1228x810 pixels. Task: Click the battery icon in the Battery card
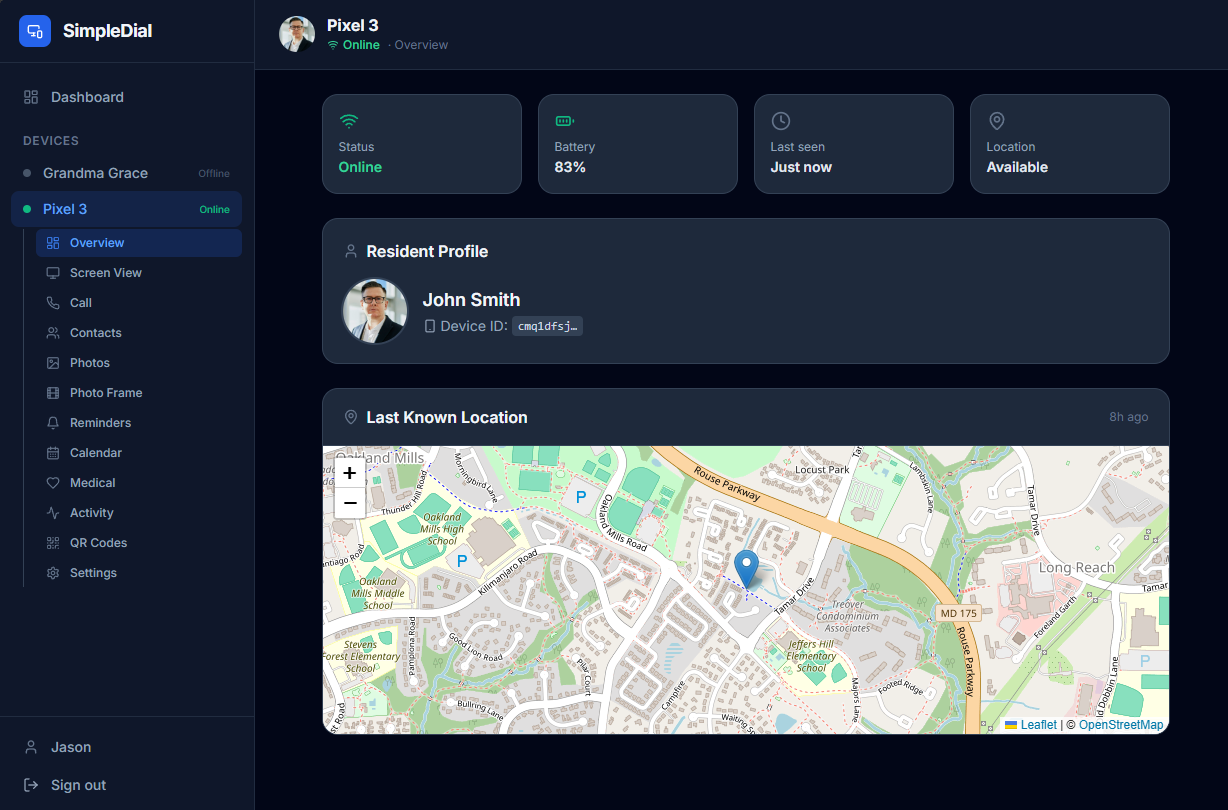(x=565, y=121)
